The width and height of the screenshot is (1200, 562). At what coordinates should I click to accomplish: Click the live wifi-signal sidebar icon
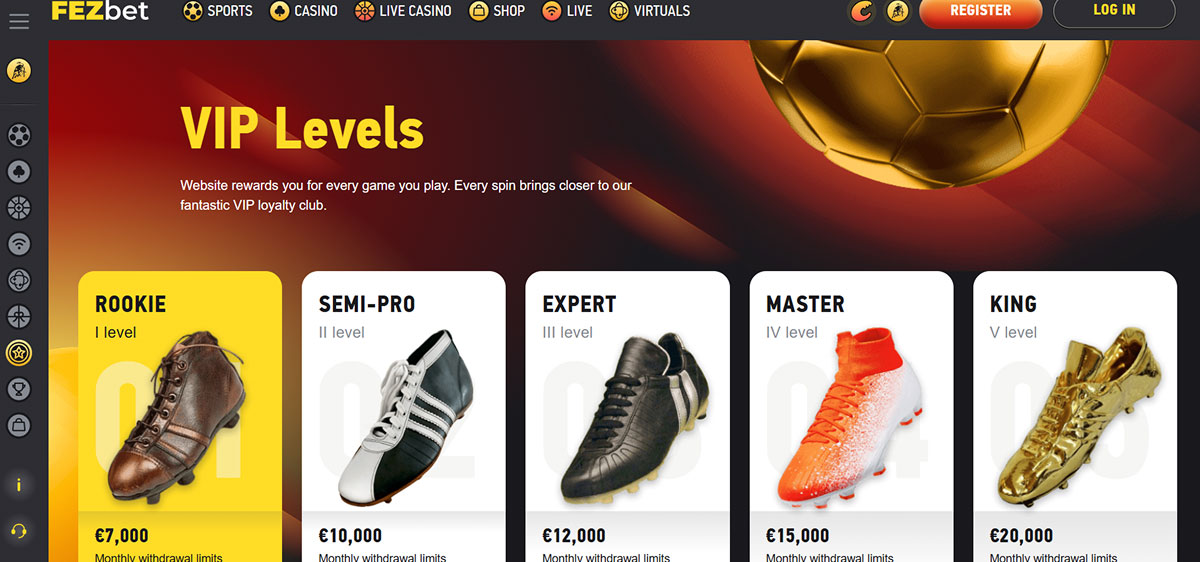coord(18,244)
